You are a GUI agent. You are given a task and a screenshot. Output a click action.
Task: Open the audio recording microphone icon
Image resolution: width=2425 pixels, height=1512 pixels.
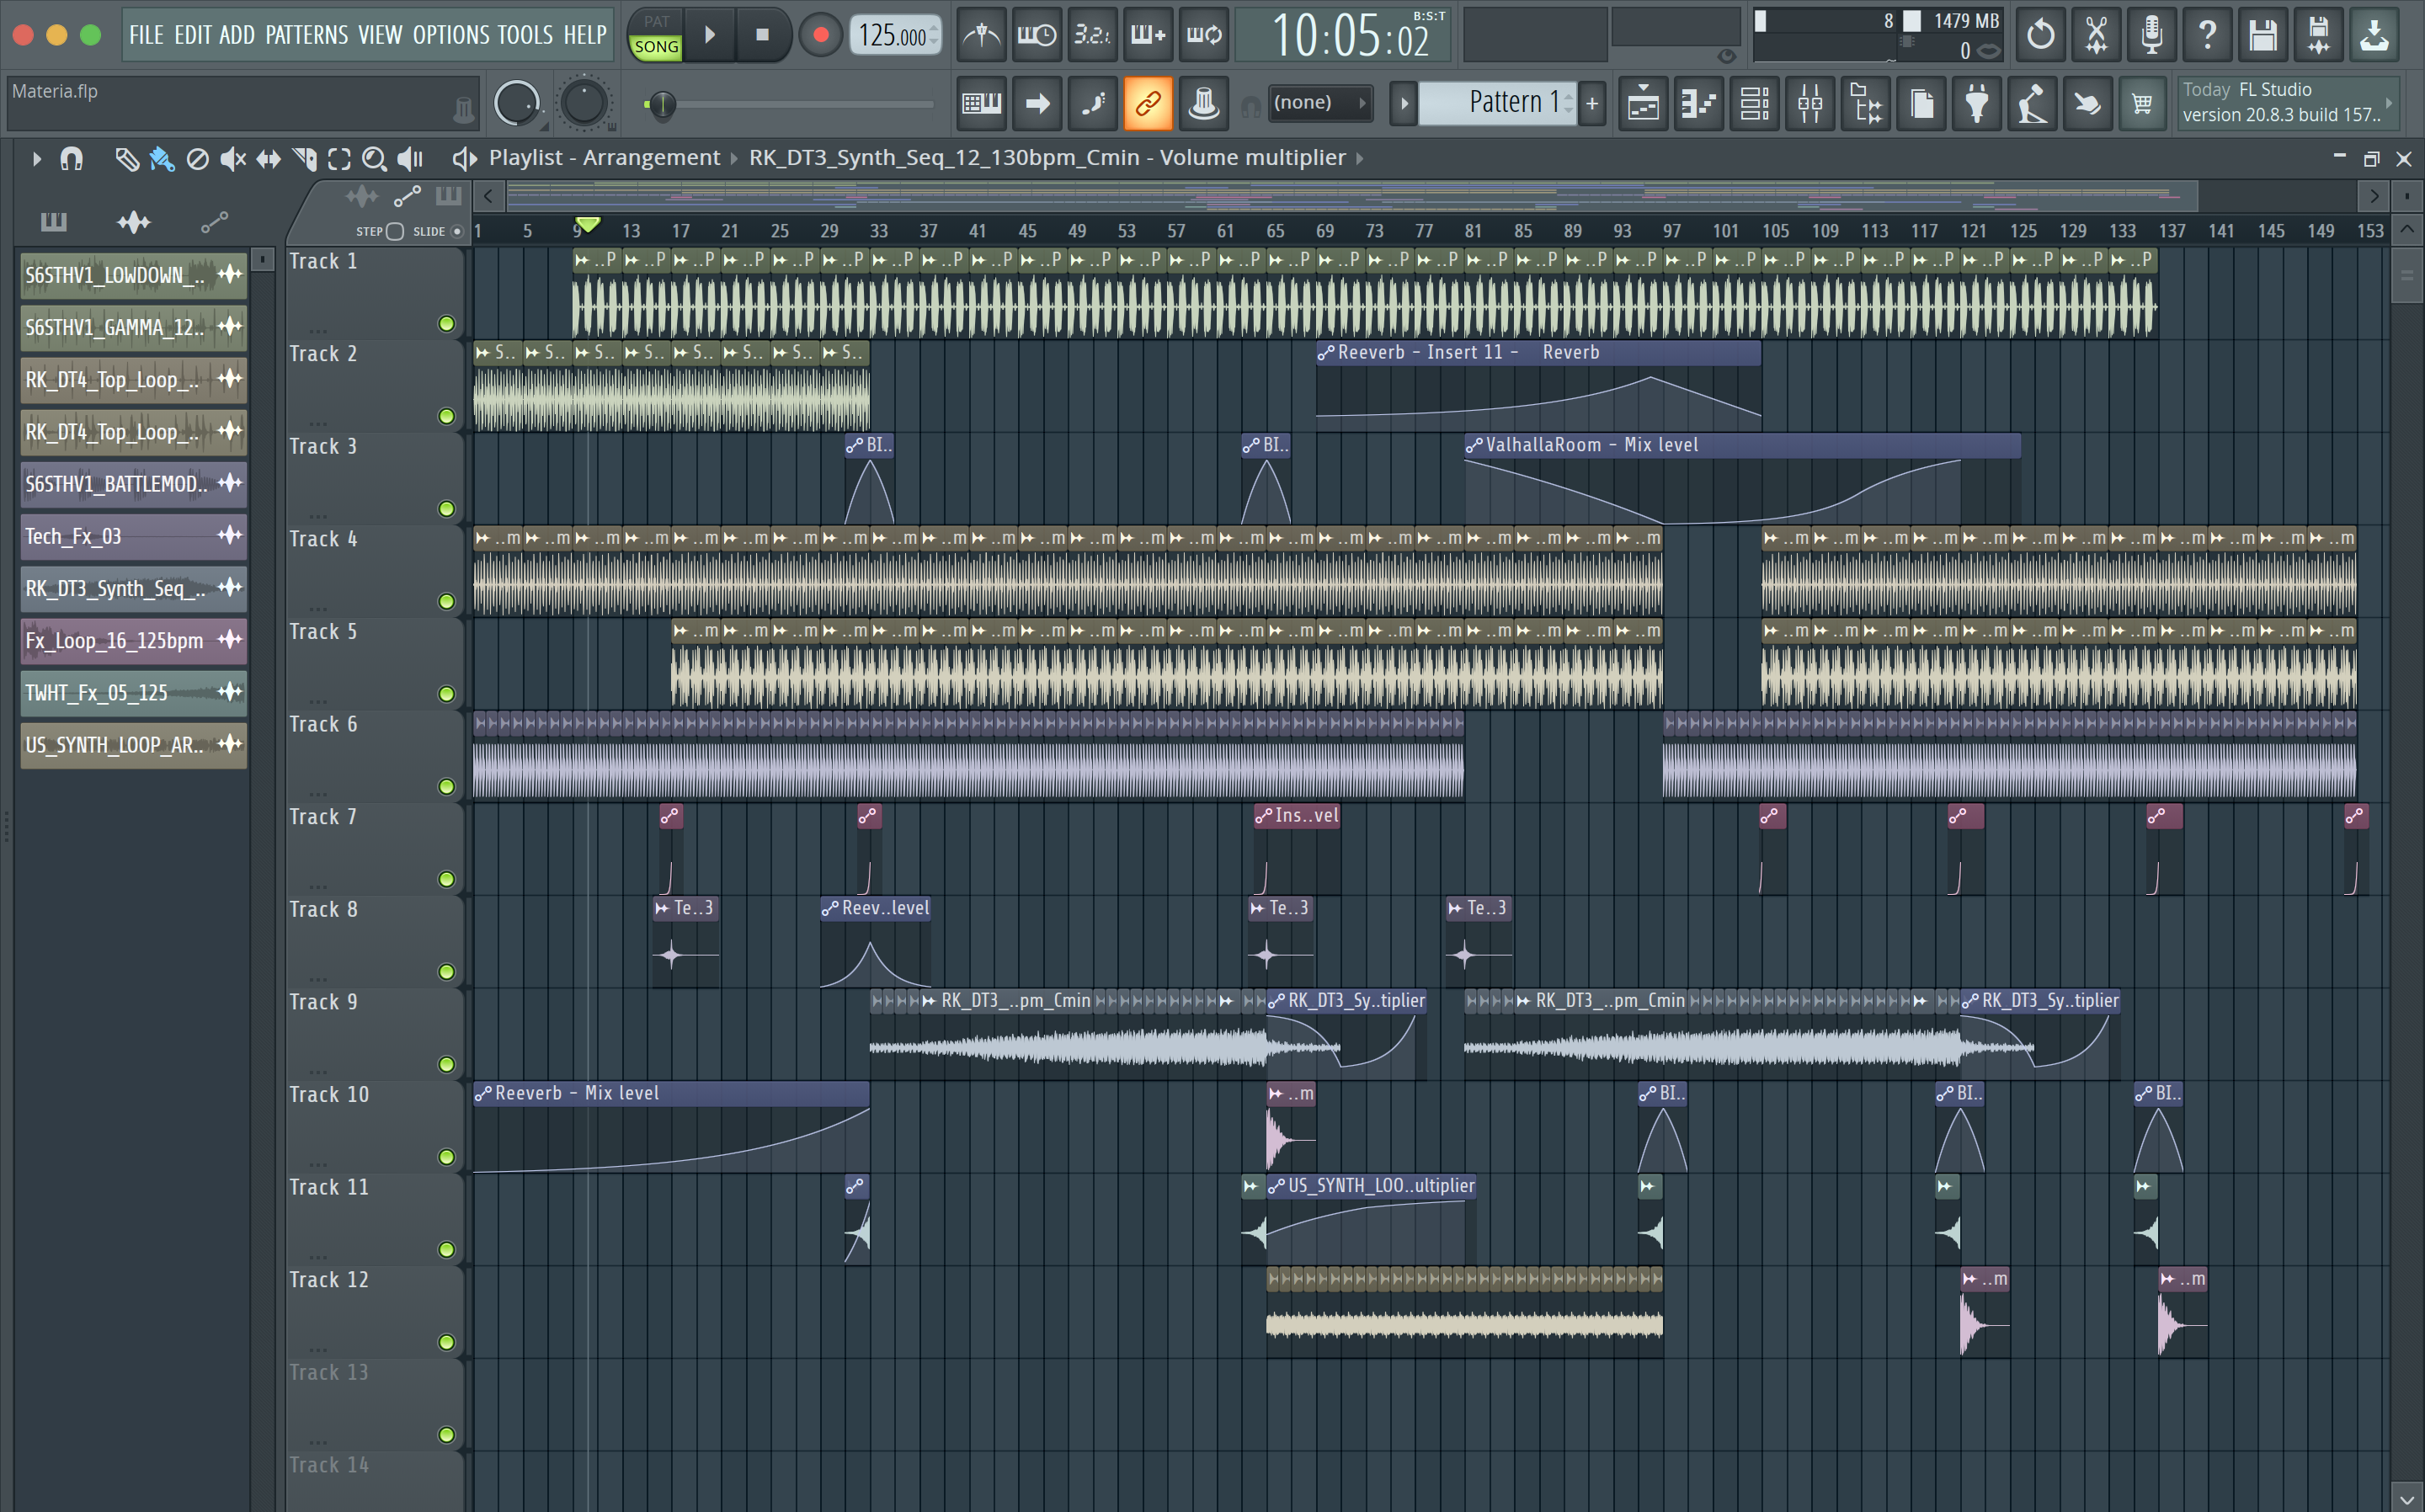click(2152, 35)
